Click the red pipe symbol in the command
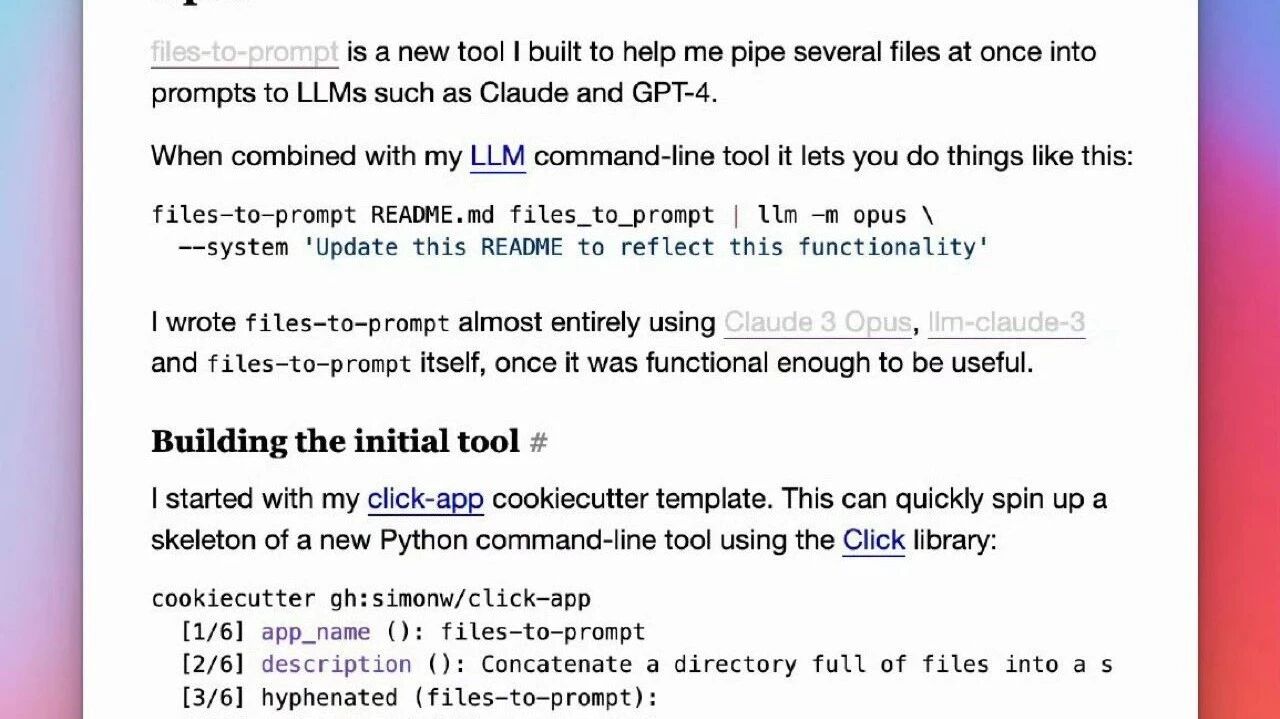The image size is (1280, 719). [737, 215]
